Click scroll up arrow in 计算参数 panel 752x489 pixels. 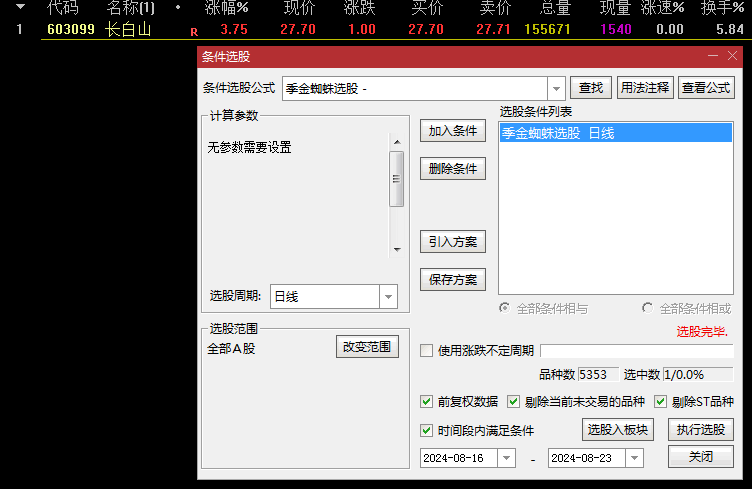tap(397, 142)
